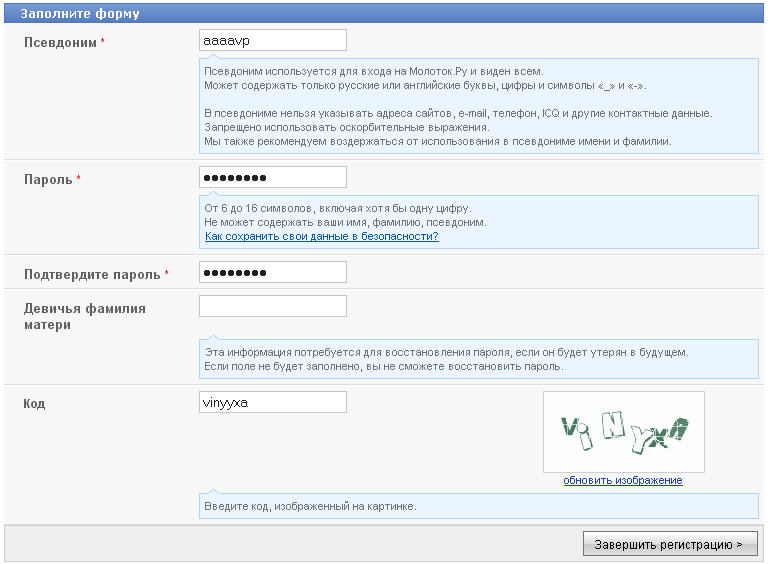The image size is (770, 564).
Task: Click the Псевдоним field label
Action: pos(60,43)
